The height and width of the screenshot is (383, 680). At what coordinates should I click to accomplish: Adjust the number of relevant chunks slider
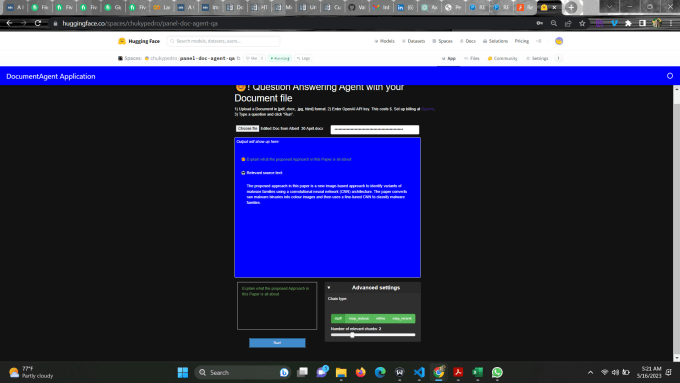coord(373,335)
